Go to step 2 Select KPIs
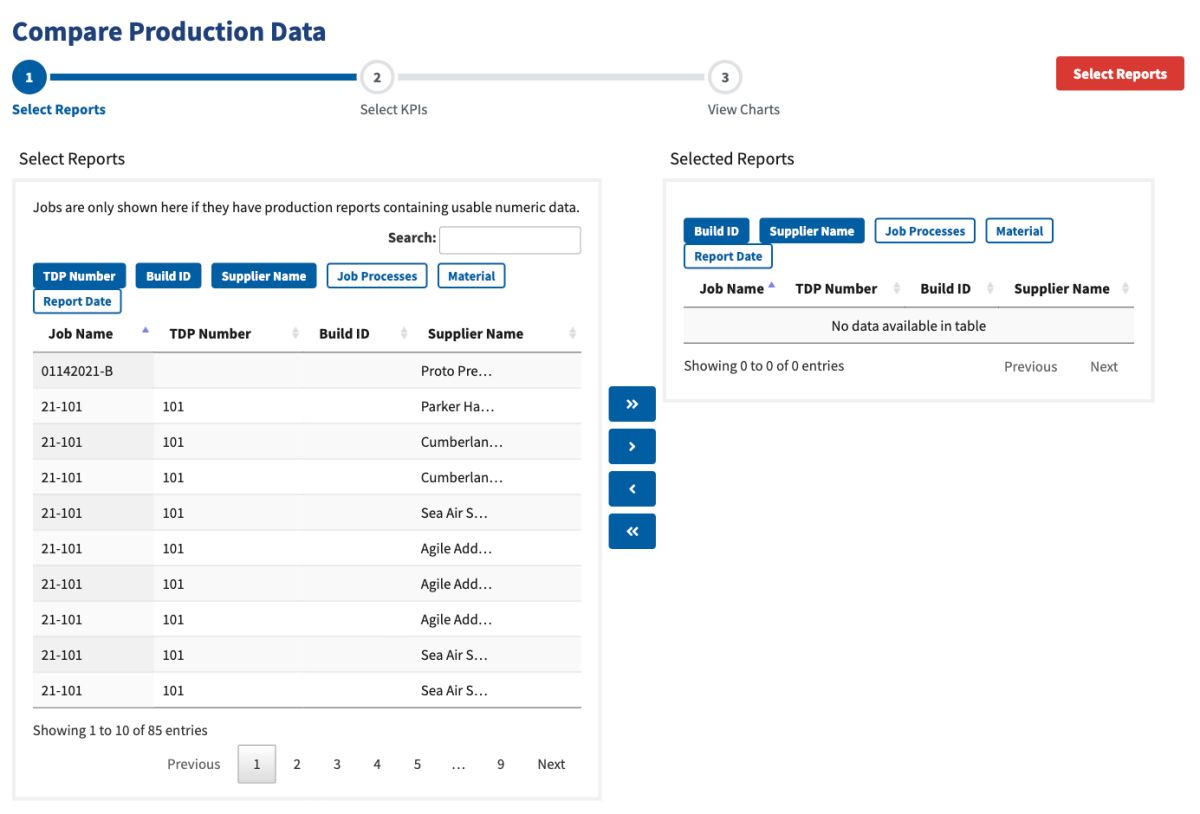 coord(377,77)
